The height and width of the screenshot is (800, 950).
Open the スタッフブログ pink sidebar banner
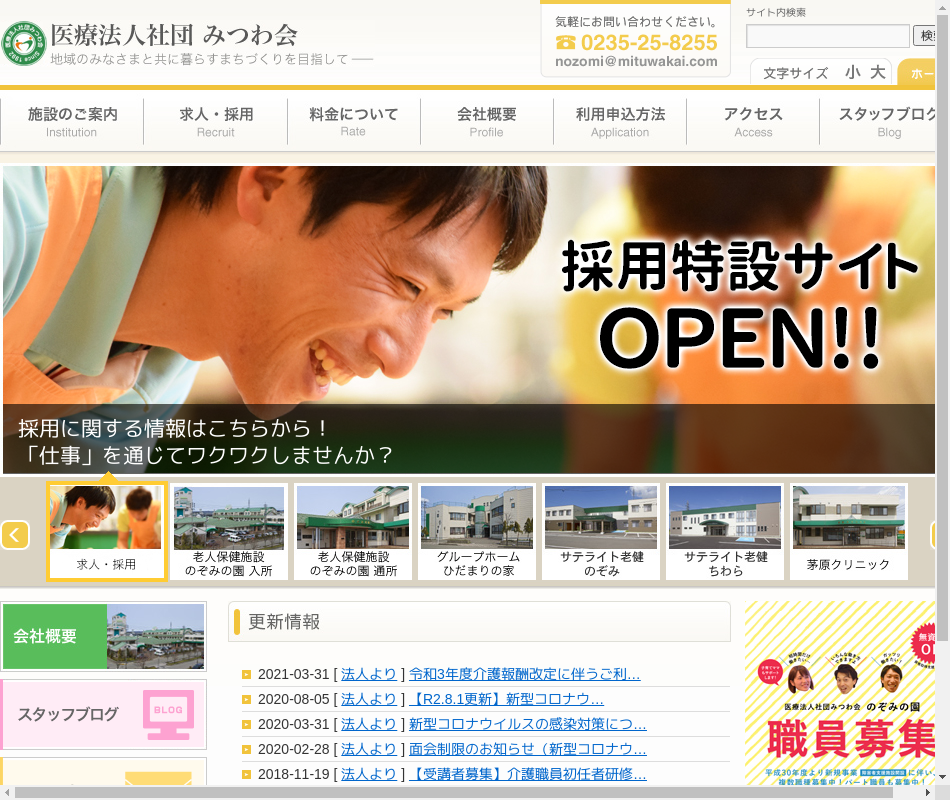[x=104, y=714]
